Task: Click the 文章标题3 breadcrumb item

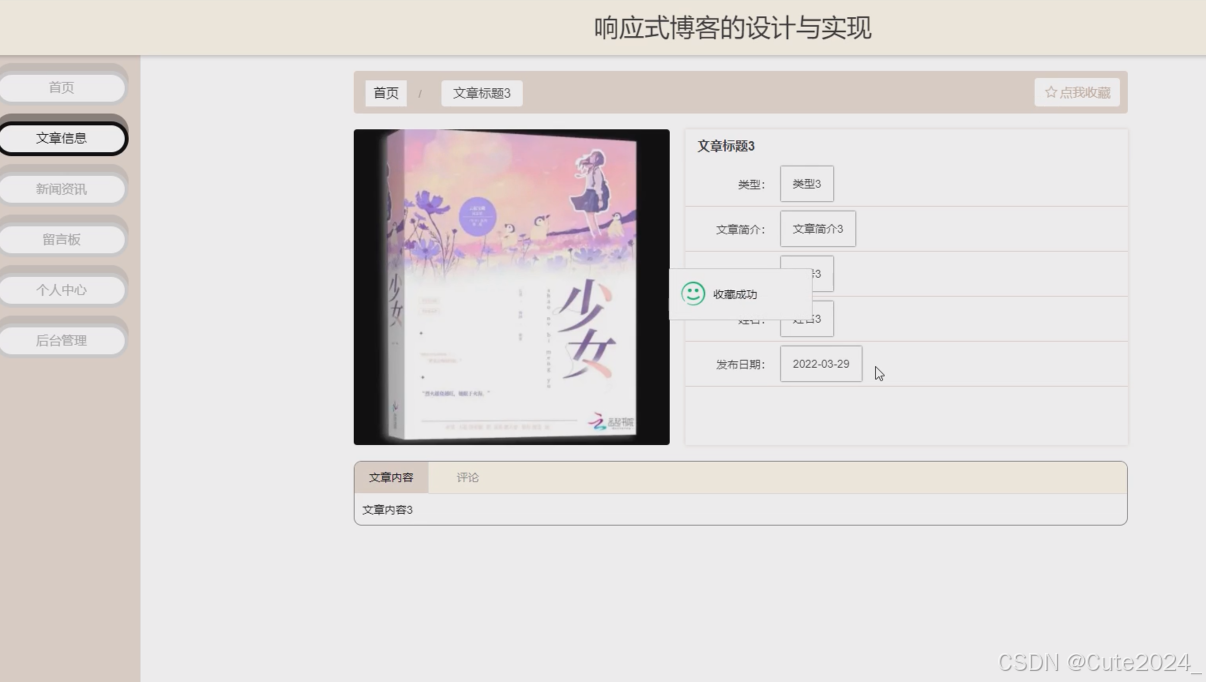Action: point(482,93)
